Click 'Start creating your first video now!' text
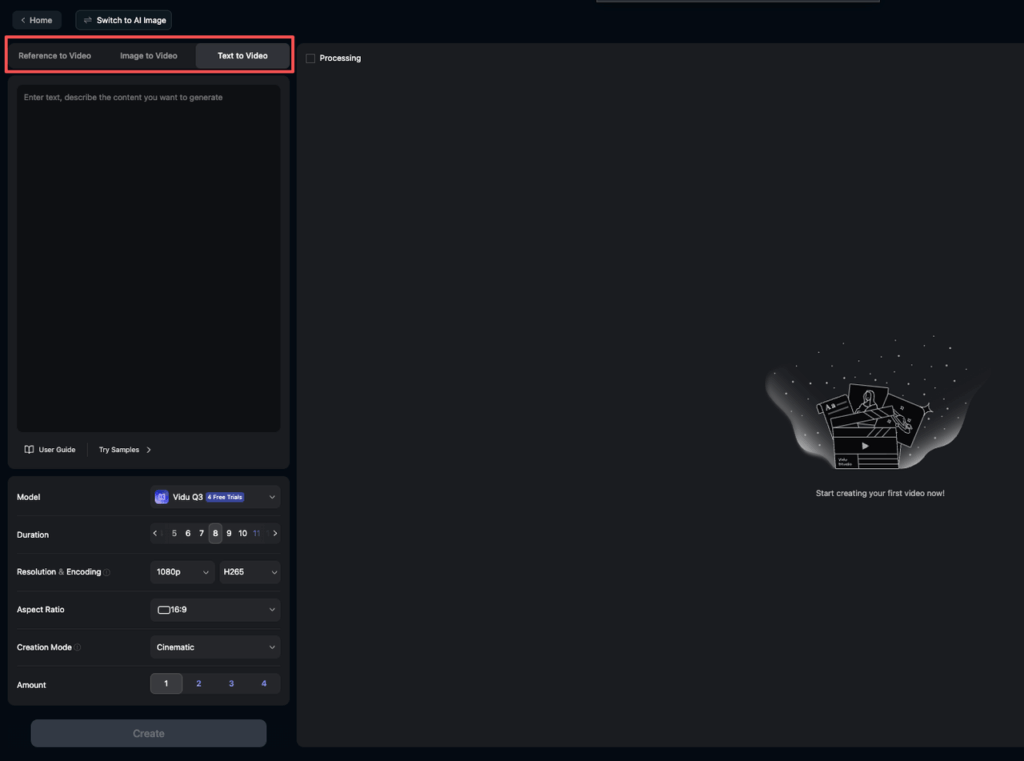Image resolution: width=1024 pixels, height=761 pixels. [x=880, y=493]
